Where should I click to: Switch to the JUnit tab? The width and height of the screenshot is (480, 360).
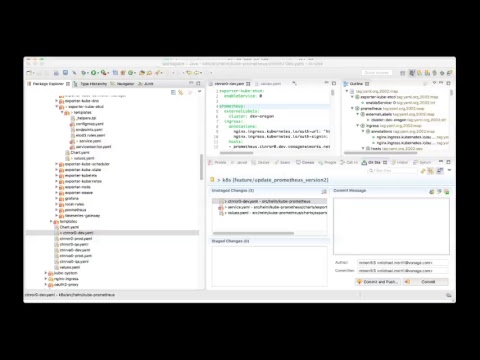146,84
